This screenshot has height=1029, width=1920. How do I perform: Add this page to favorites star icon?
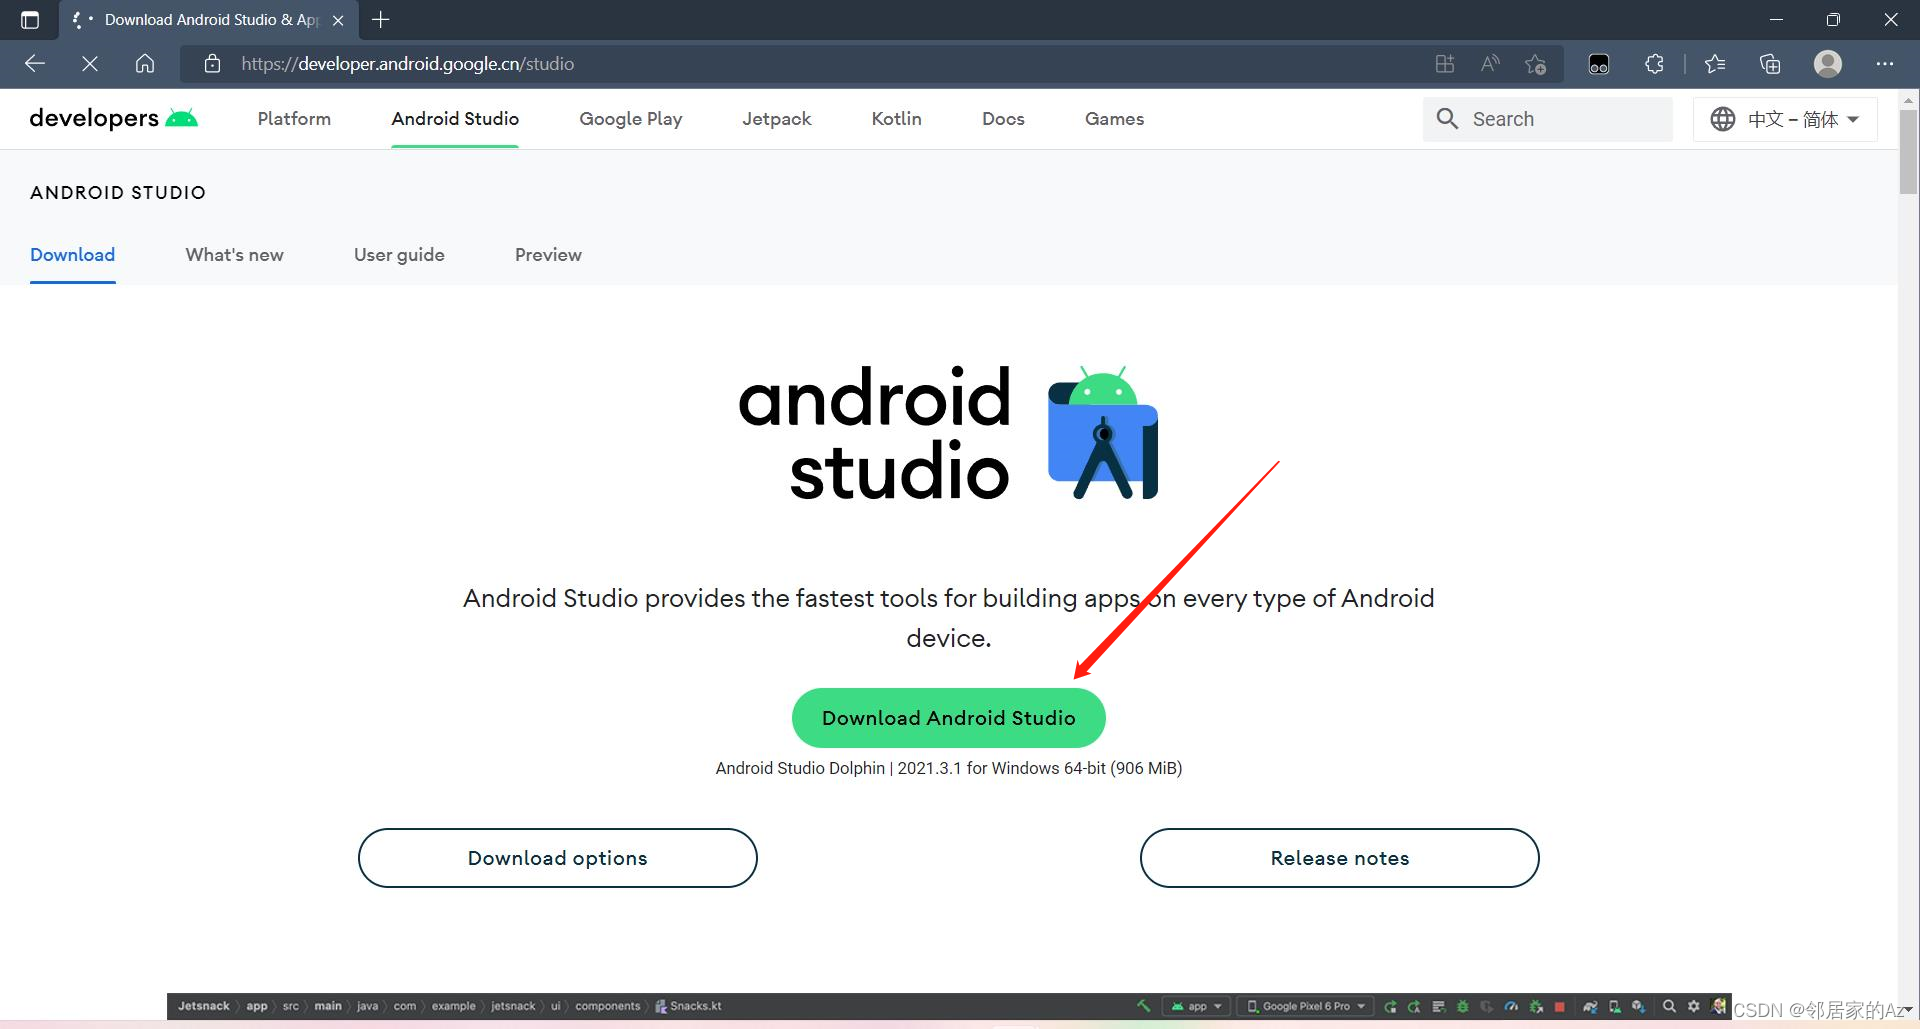pyautogui.click(x=1536, y=64)
